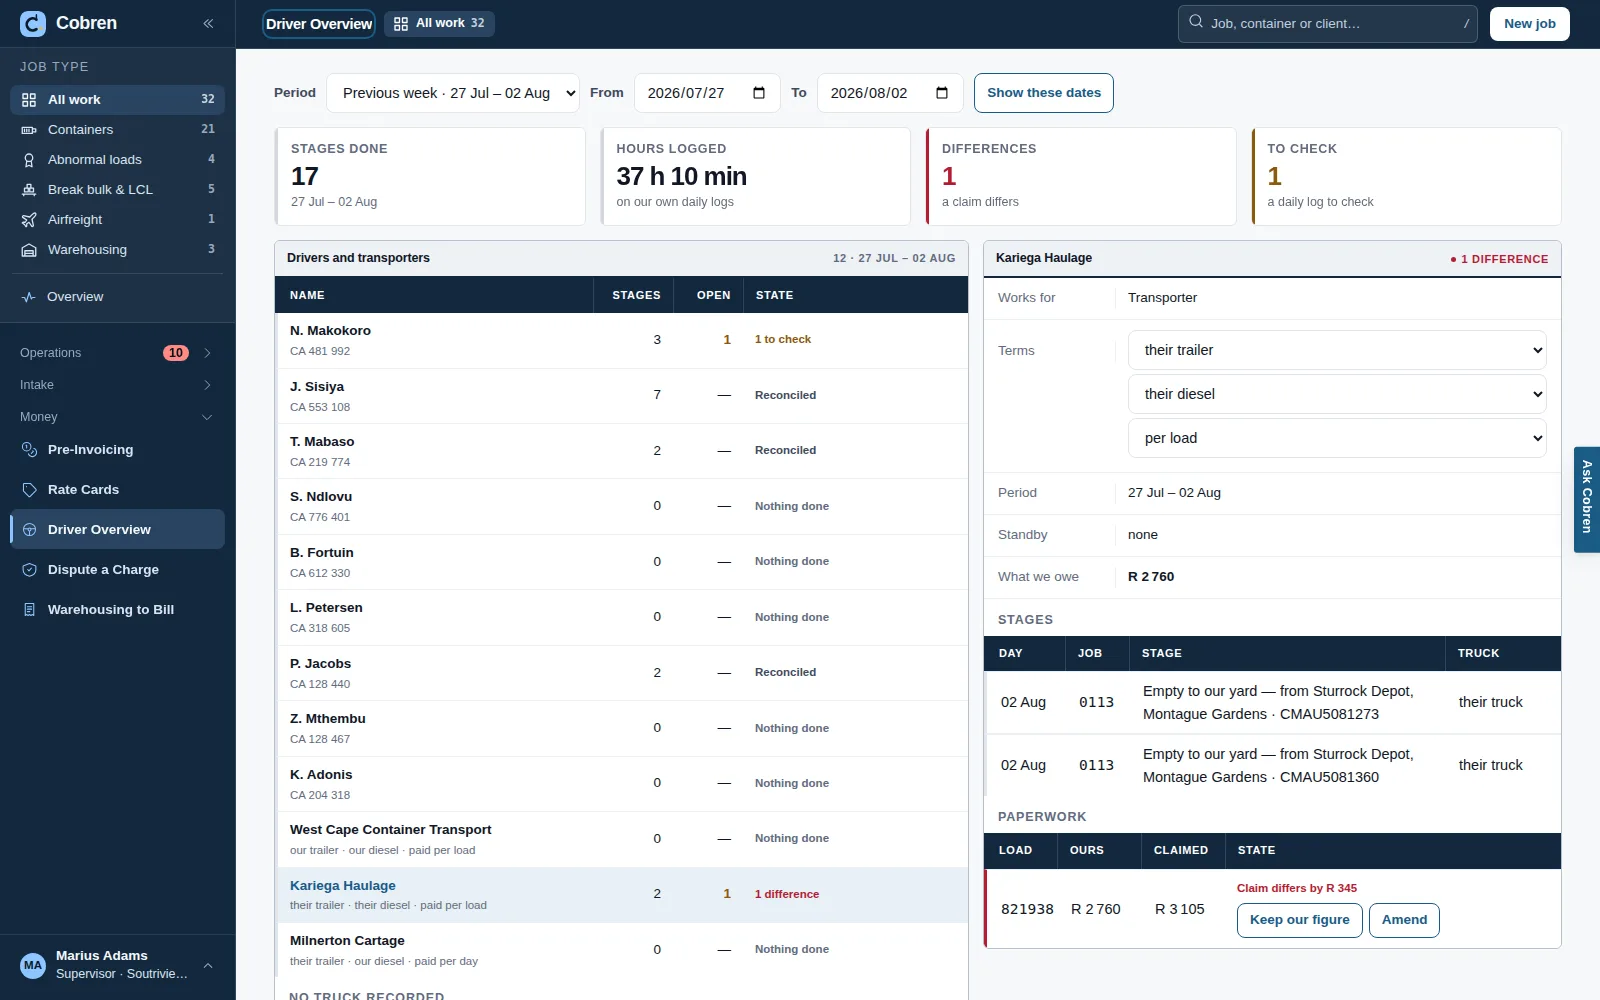Viewport: 1600px width, 1000px height.
Task: Open Marius Adams user menu chevron
Action: (208, 966)
